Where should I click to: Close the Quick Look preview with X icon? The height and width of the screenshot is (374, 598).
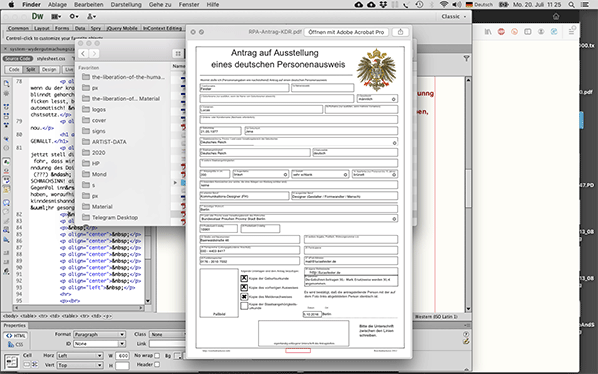coord(193,32)
